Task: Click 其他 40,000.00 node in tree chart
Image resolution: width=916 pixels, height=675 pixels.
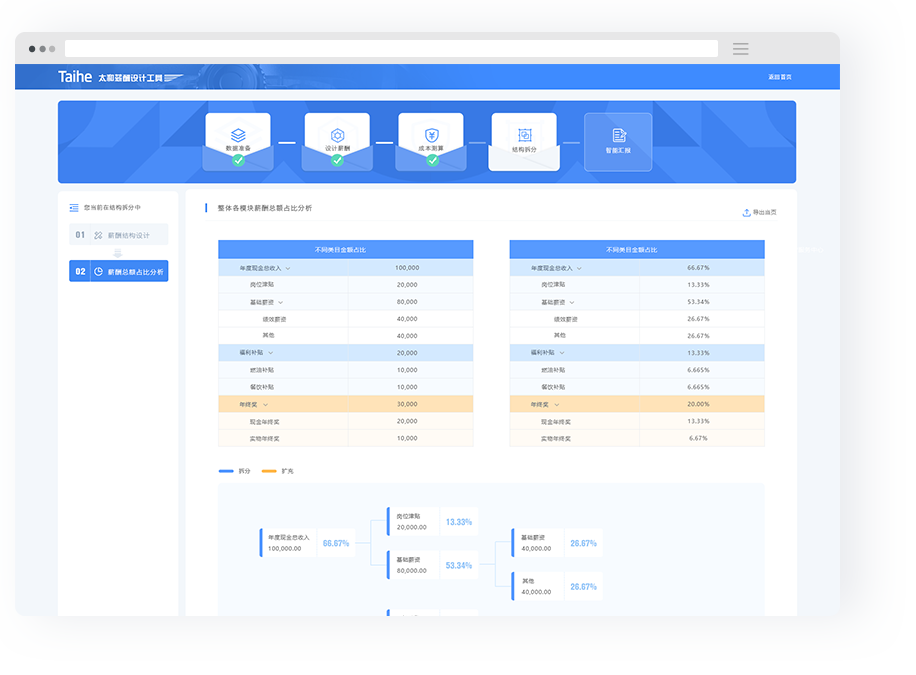Action: (x=557, y=586)
